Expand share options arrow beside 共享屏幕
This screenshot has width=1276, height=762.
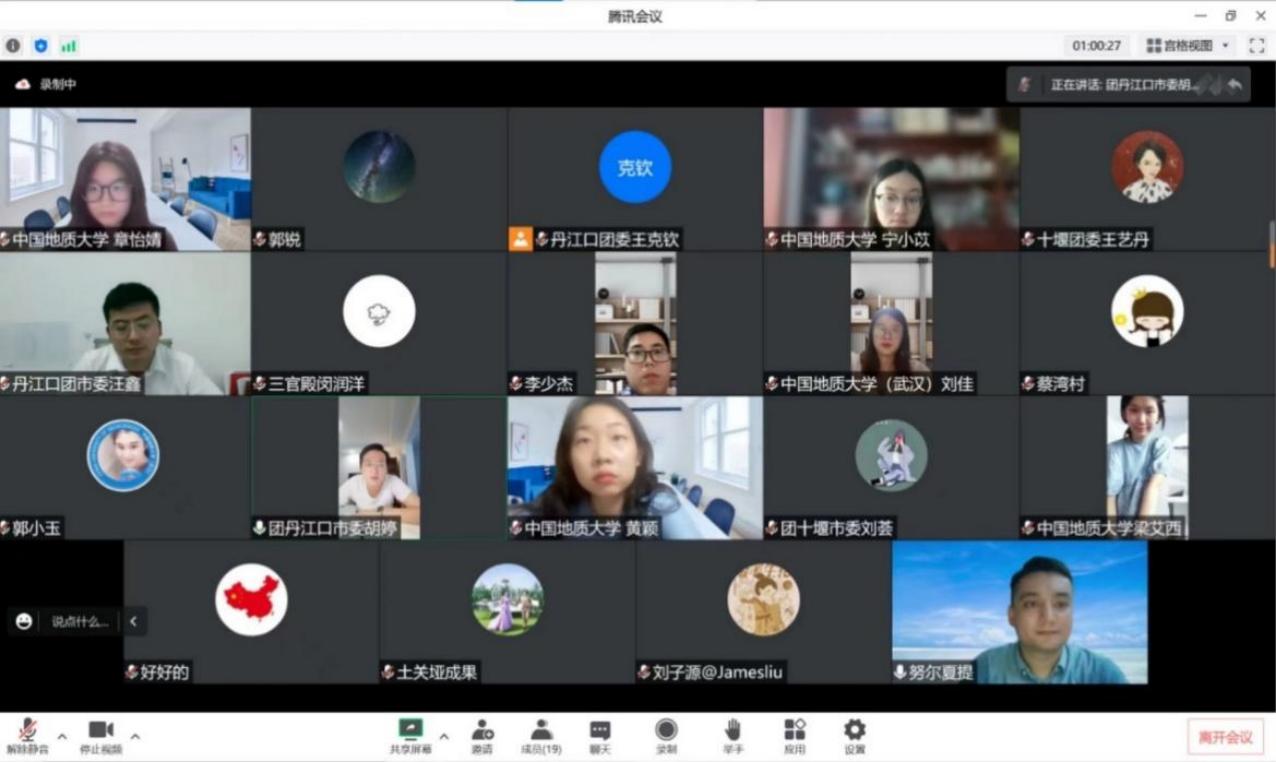(x=444, y=737)
